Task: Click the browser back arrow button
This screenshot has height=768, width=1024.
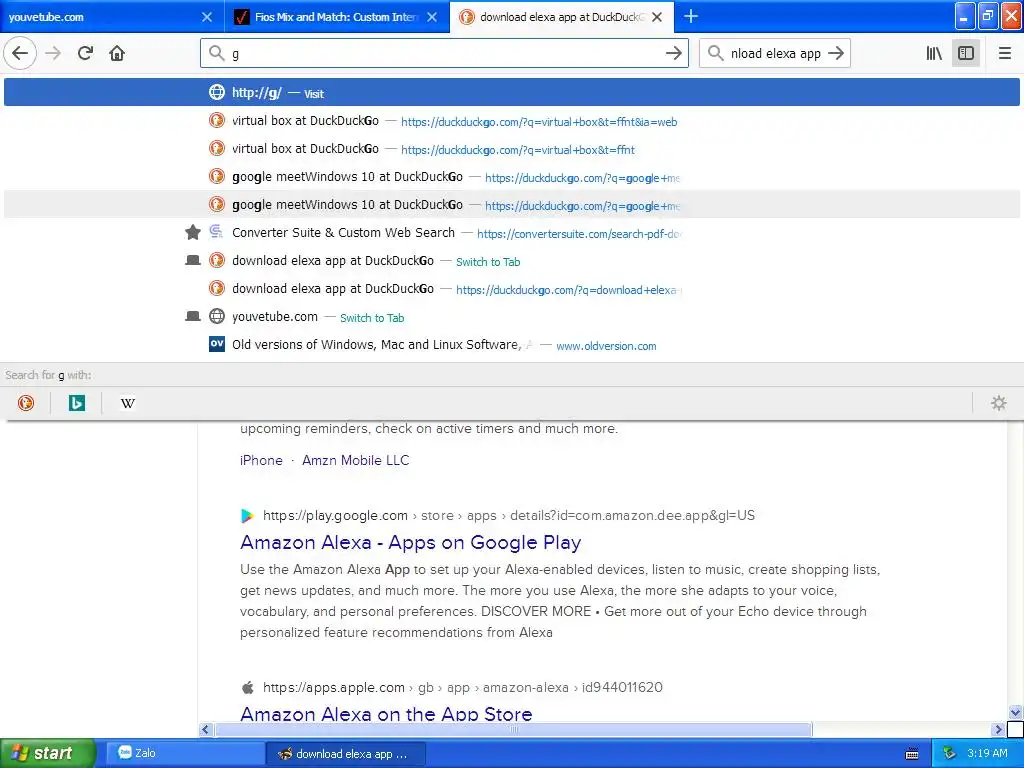Action: [x=20, y=53]
